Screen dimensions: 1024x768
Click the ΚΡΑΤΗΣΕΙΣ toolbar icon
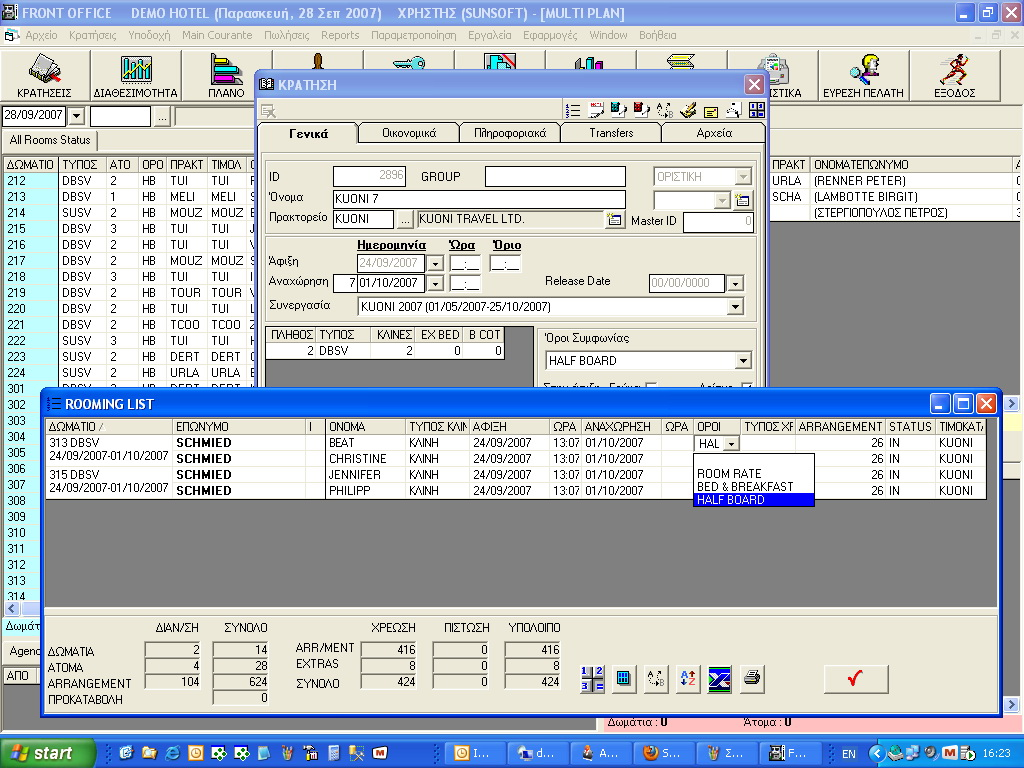tap(44, 77)
